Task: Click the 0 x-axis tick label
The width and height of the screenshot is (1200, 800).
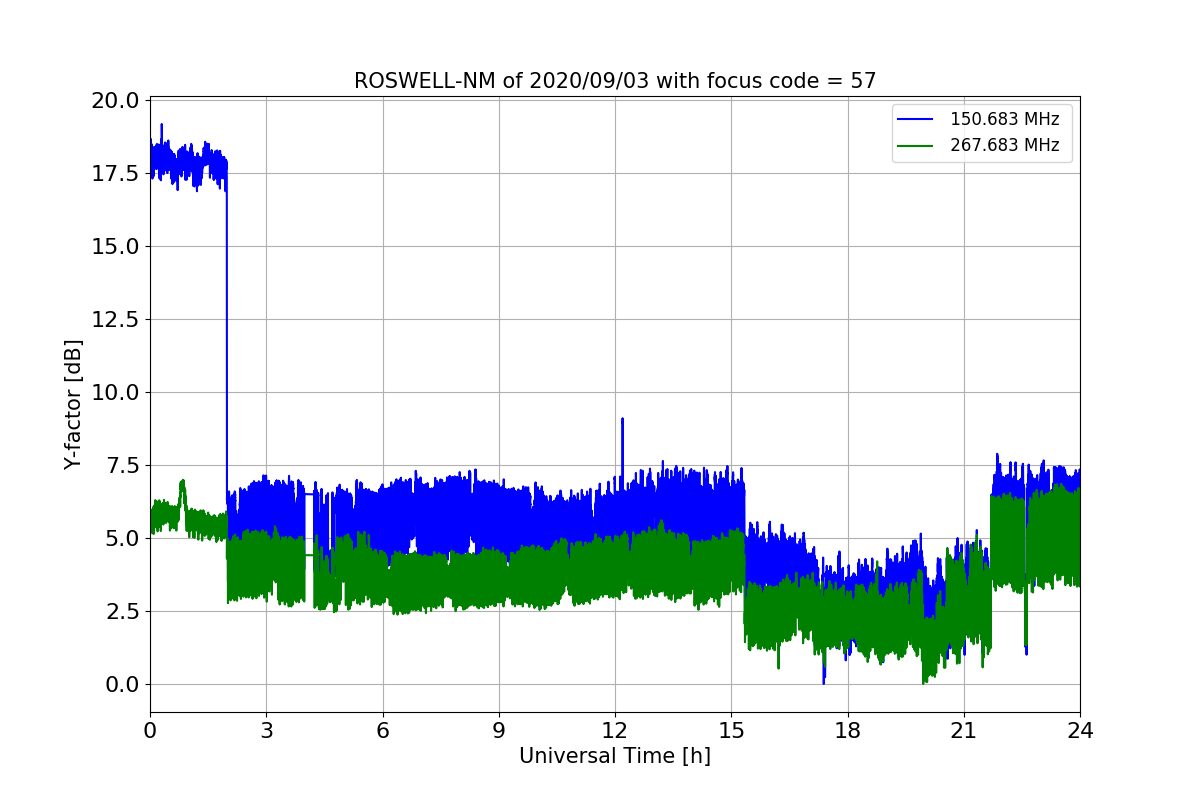Action: tap(150, 730)
